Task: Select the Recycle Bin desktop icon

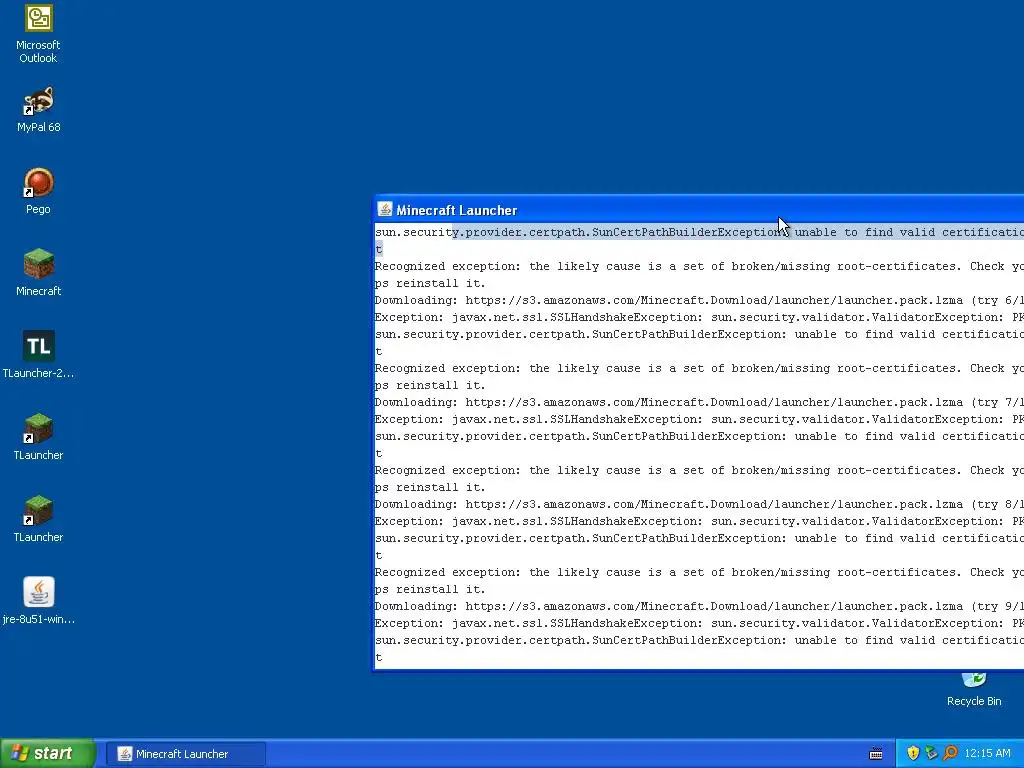Action: [974, 689]
